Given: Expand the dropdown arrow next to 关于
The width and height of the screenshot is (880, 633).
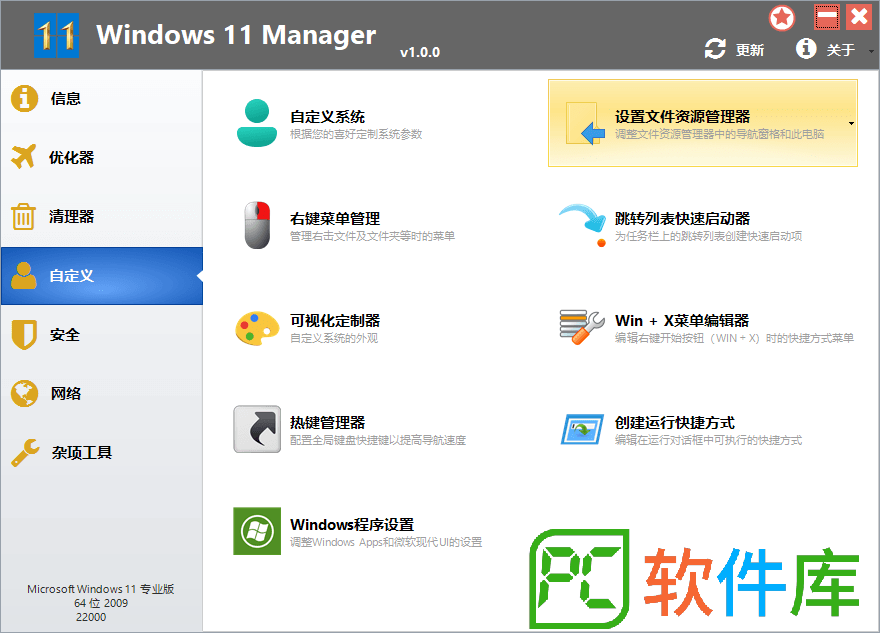Looking at the screenshot, I should [x=870, y=51].
